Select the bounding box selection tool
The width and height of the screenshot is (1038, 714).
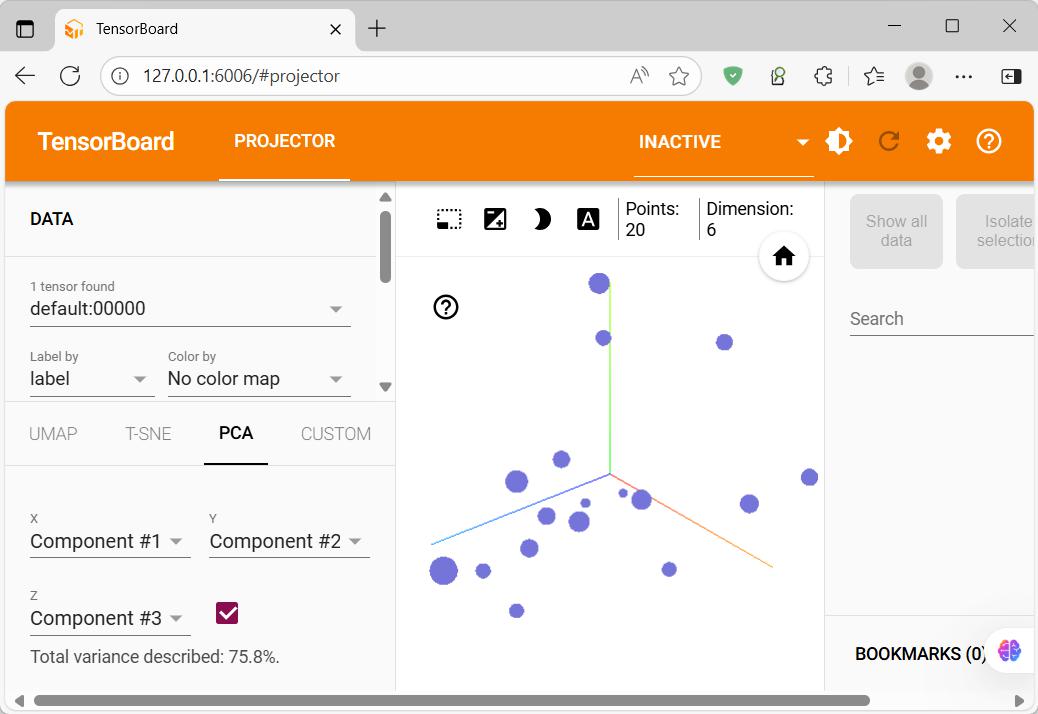click(449, 219)
